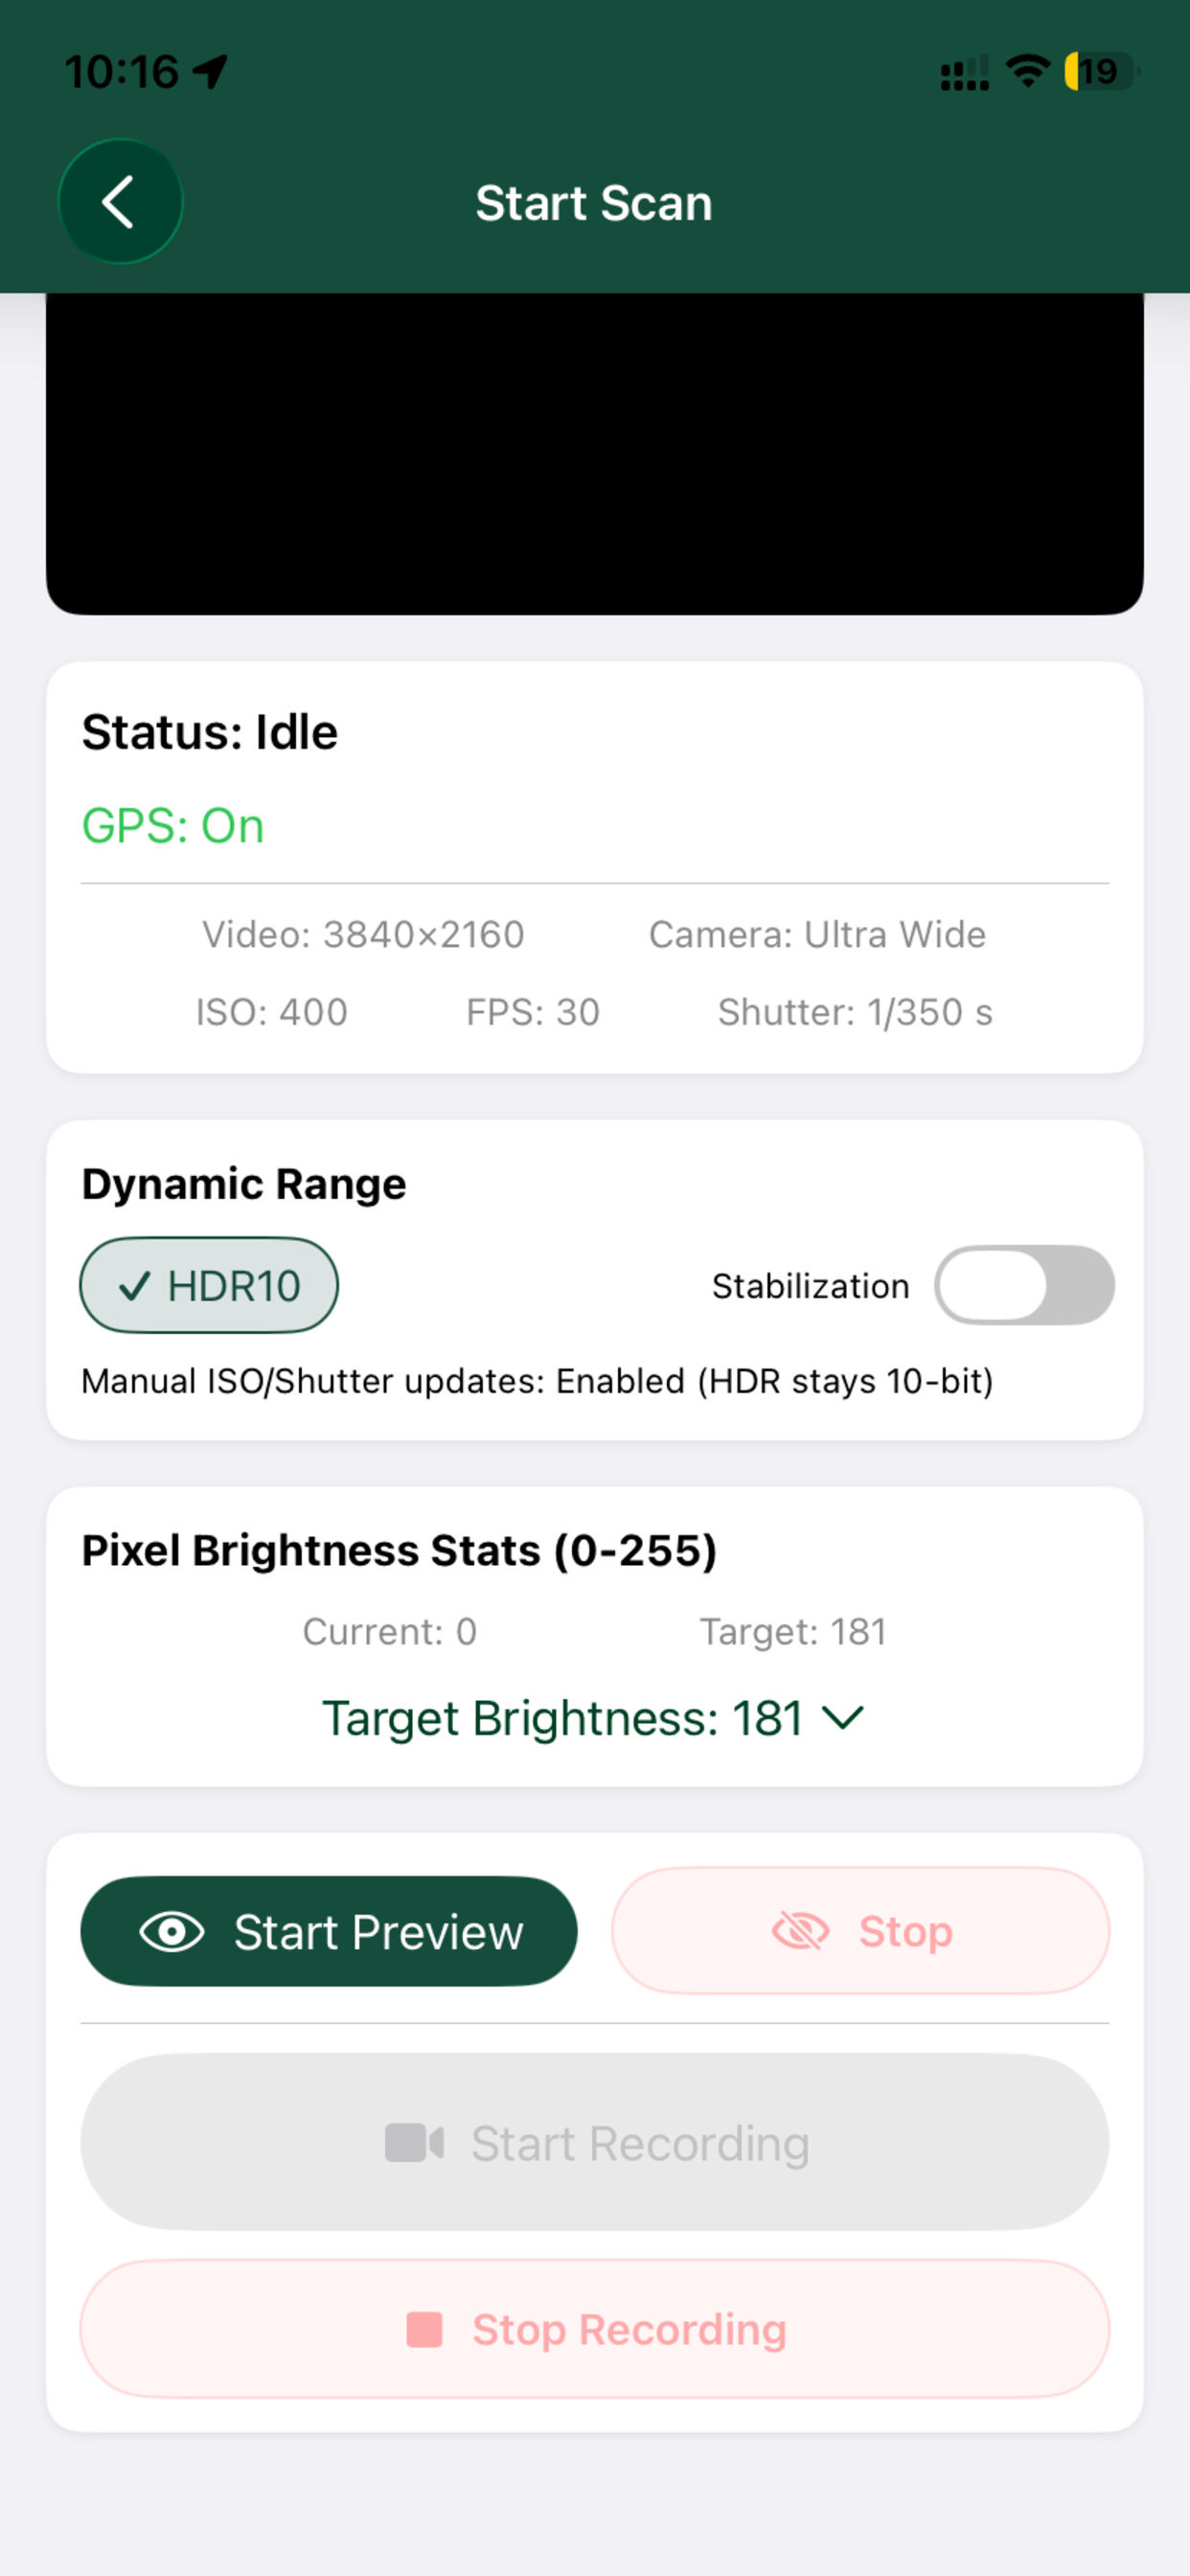This screenshot has width=1190, height=2576.
Task: Open the Target Brightness: 181 dropdown
Action: pos(593,1718)
